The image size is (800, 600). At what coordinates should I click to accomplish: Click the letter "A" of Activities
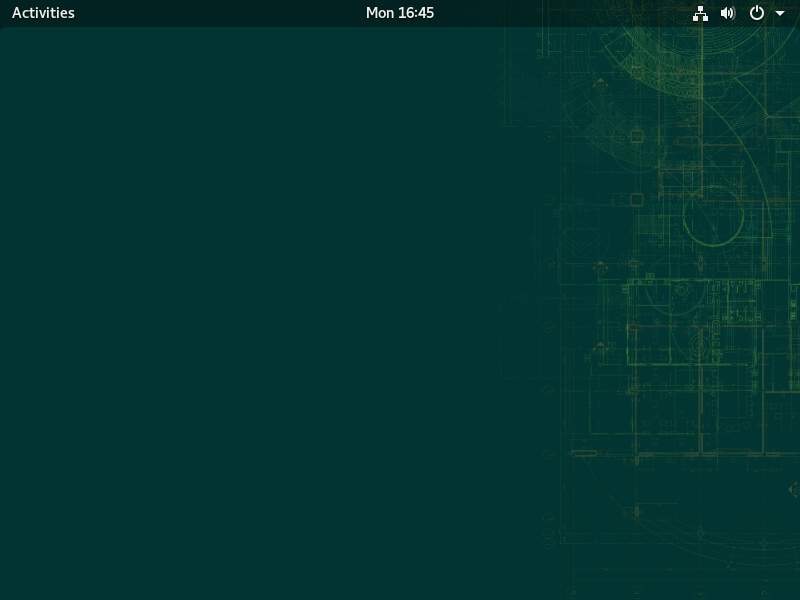coord(17,13)
